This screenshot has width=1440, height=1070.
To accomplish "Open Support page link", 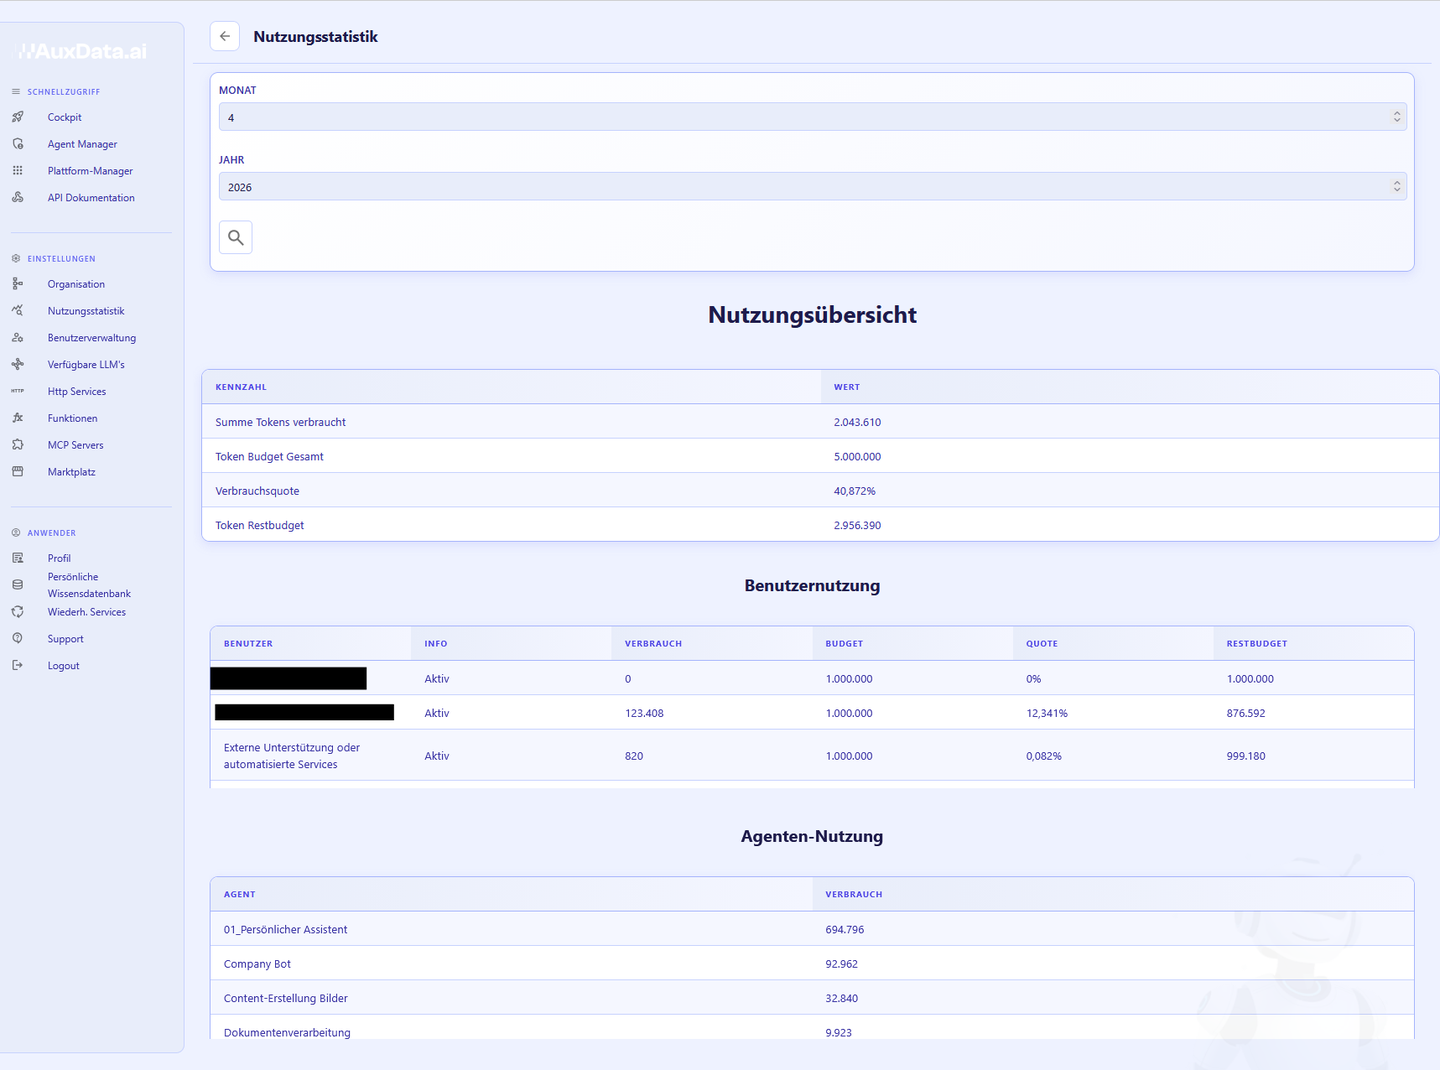I will pos(65,639).
